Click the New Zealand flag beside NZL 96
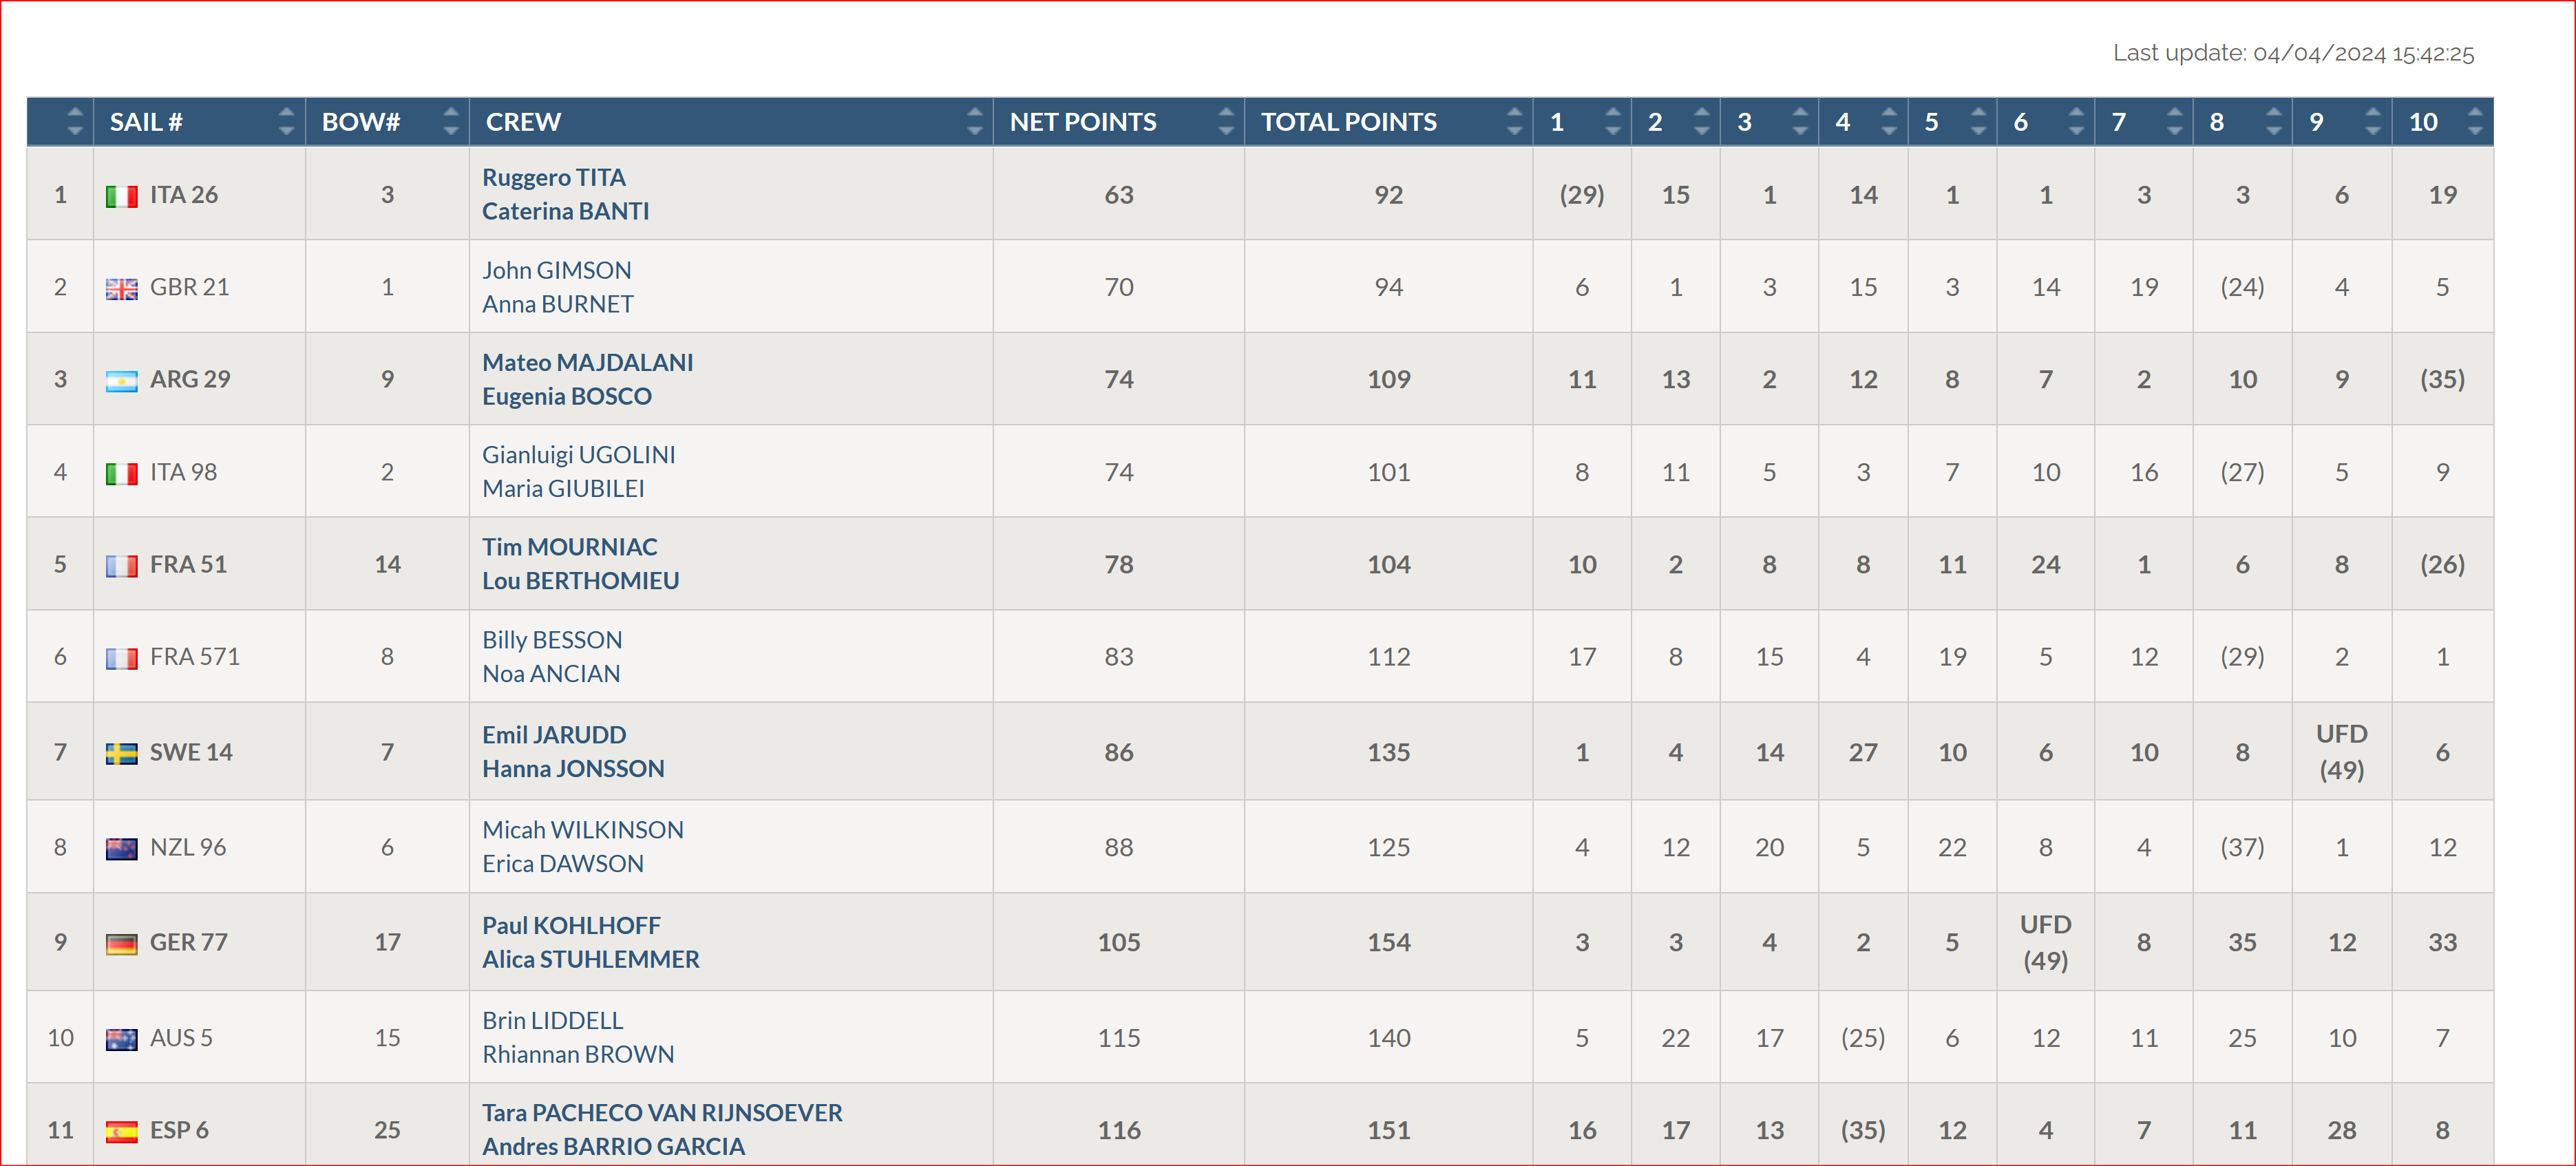 pyautogui.click(x=121, y=849)
